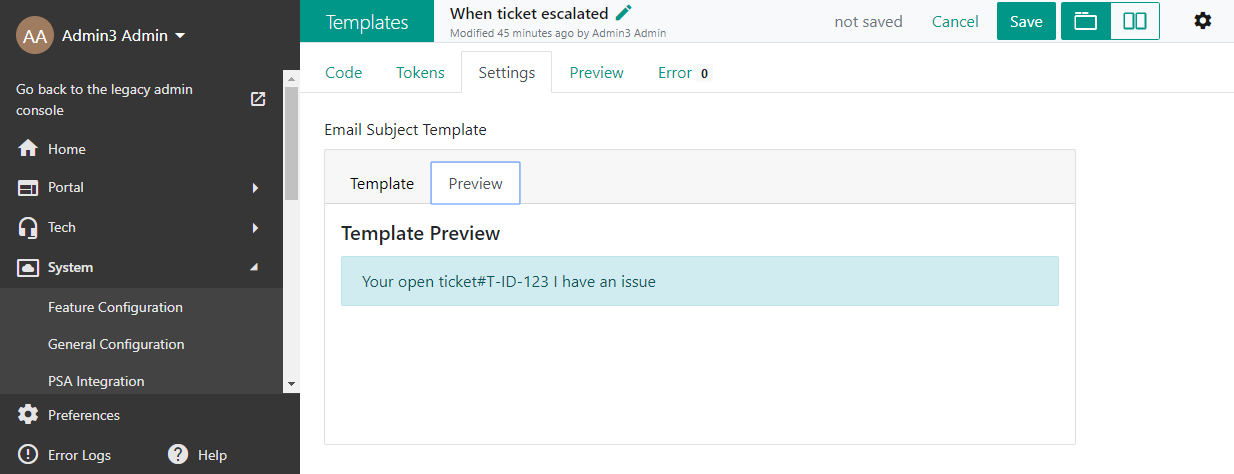Click the external link icon for legacy console
The height and width of the screenshot is (474, 1234).
258,99
